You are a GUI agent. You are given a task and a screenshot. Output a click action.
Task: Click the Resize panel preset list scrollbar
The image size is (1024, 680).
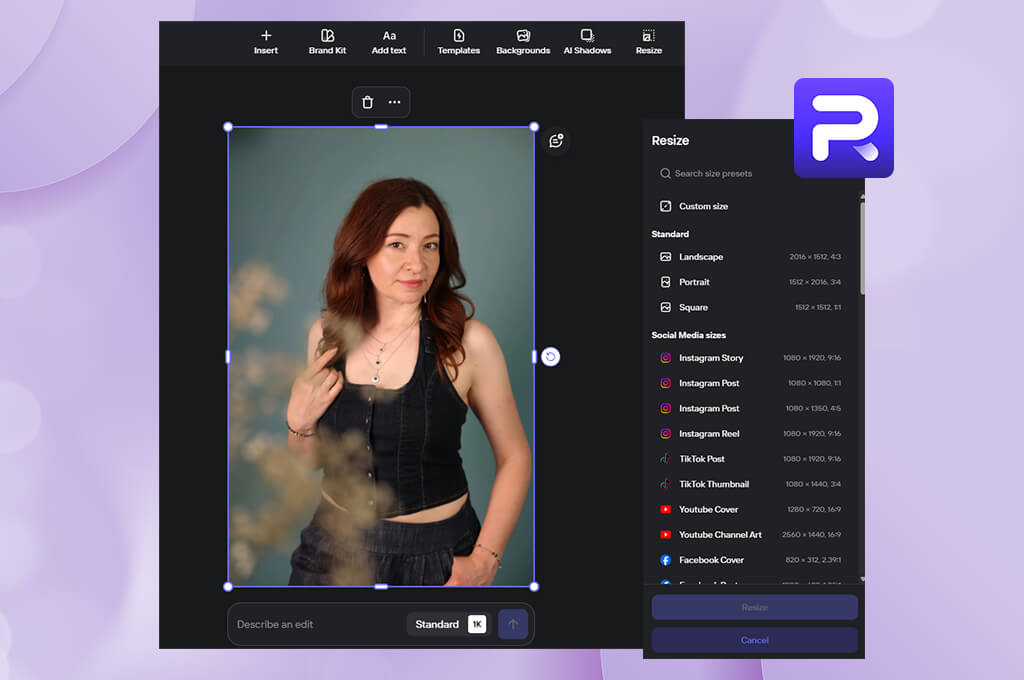(863, 248)
